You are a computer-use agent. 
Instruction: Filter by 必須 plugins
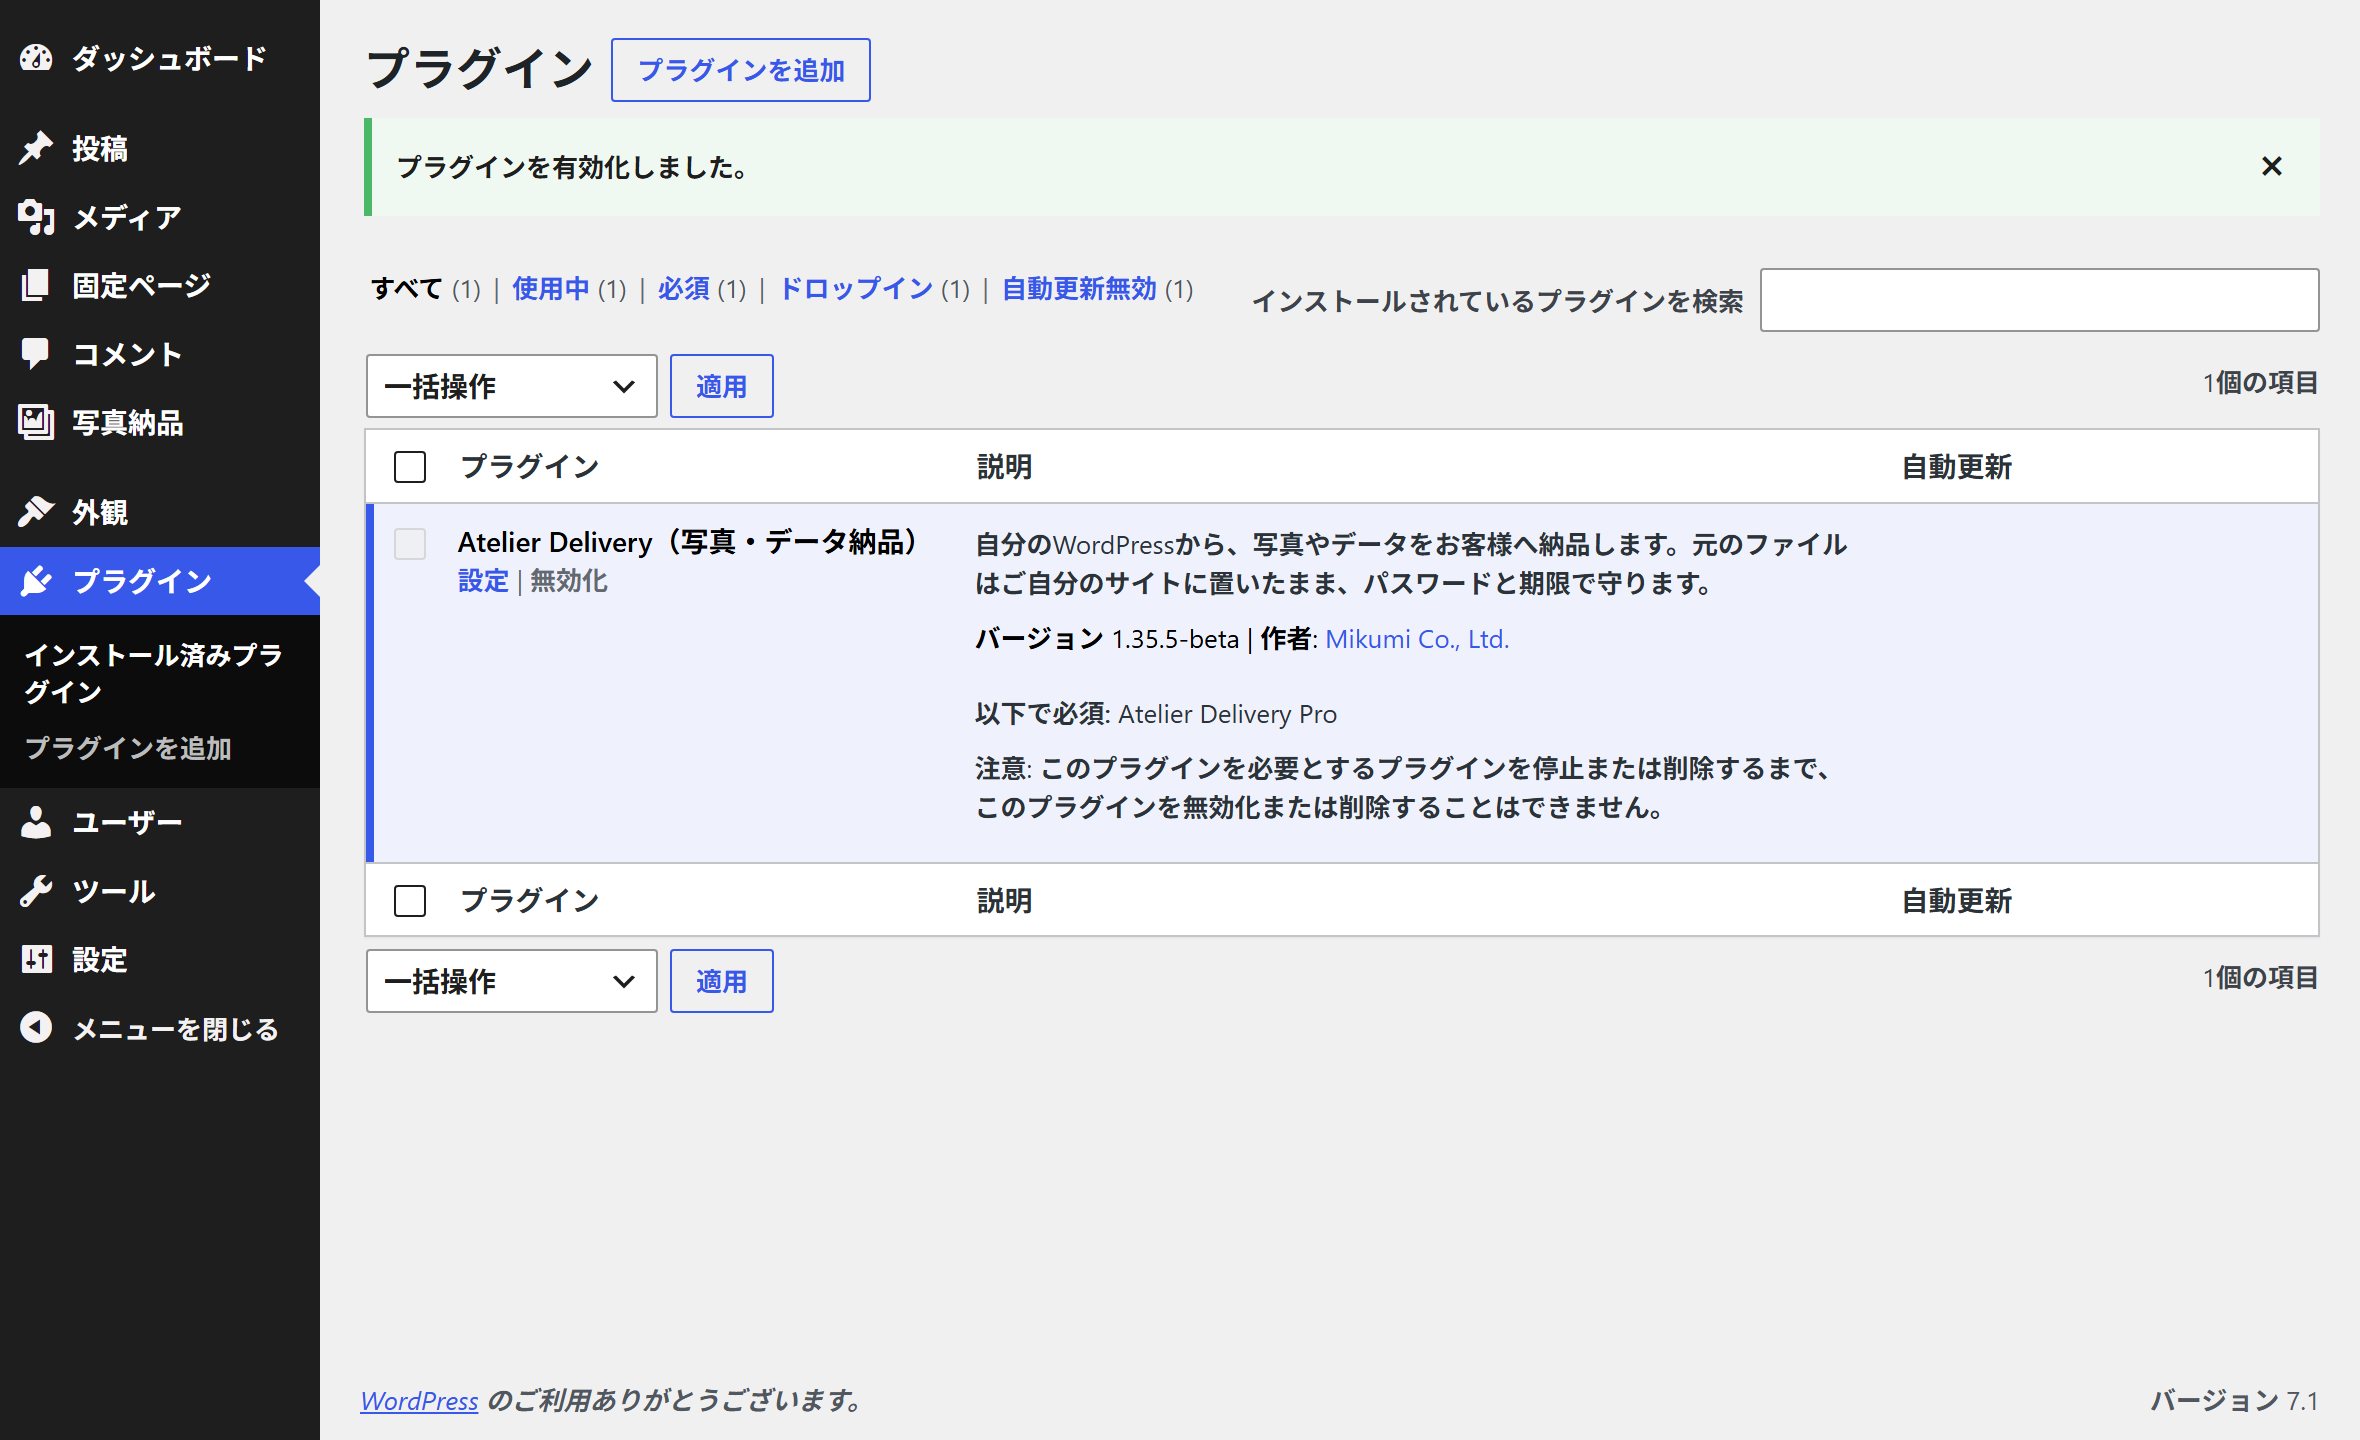point(684,289)
